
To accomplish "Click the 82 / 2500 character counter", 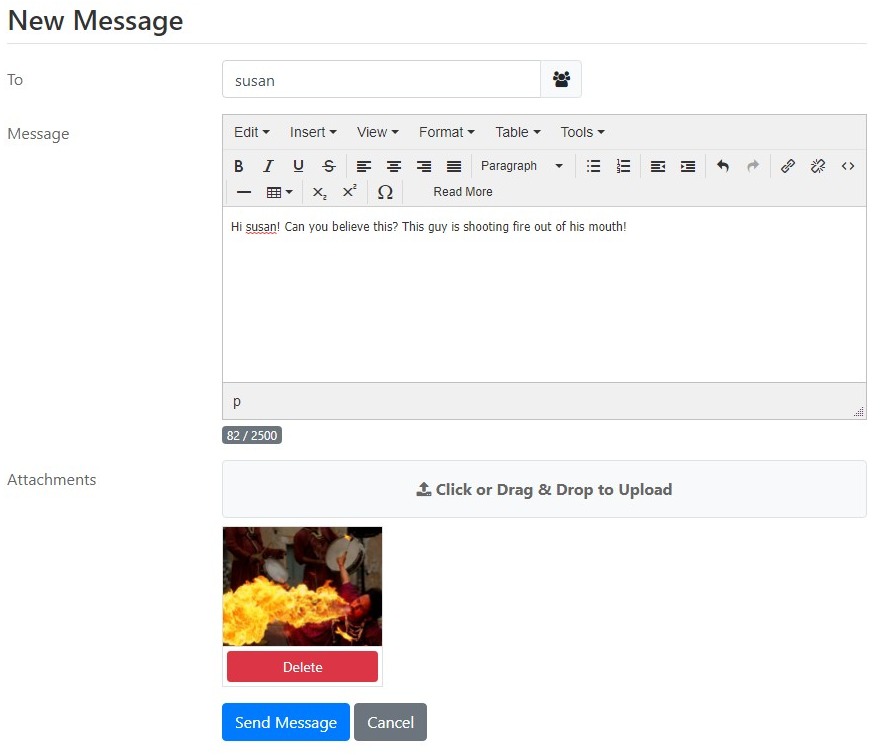I will tap(252, 436).
